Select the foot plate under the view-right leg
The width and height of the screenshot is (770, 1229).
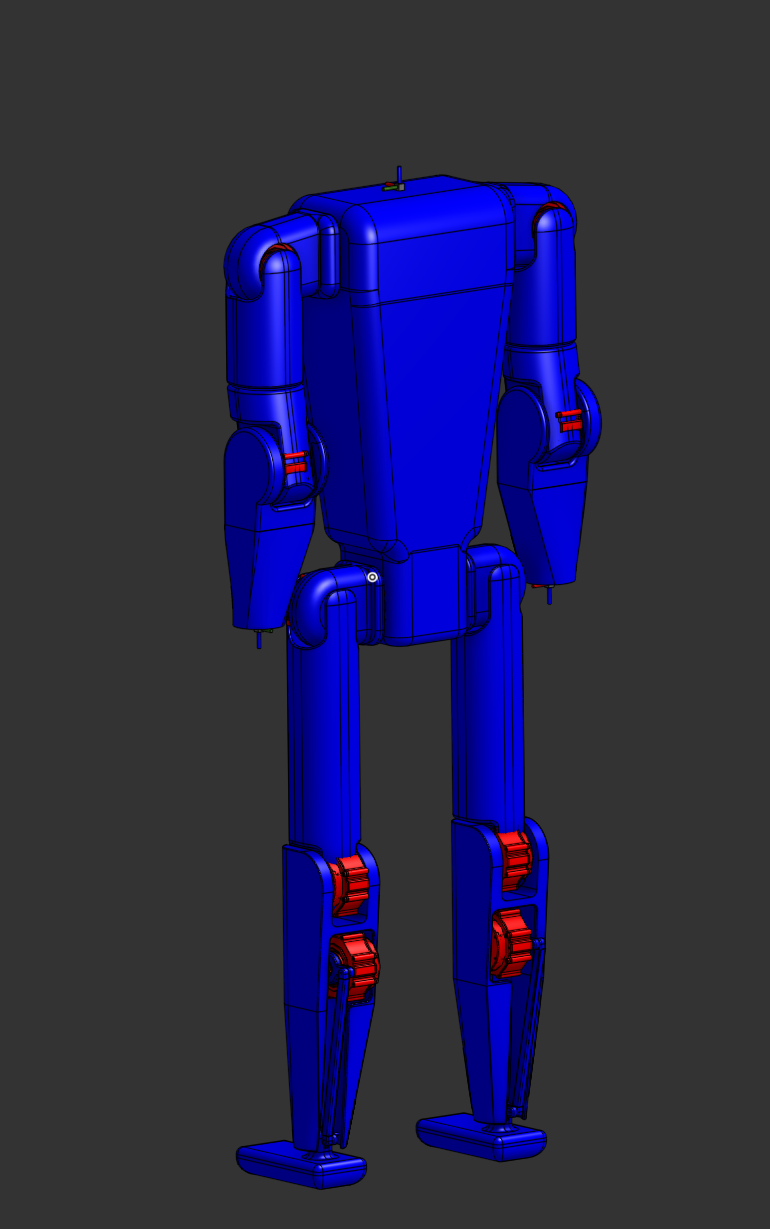point(481,1137)
